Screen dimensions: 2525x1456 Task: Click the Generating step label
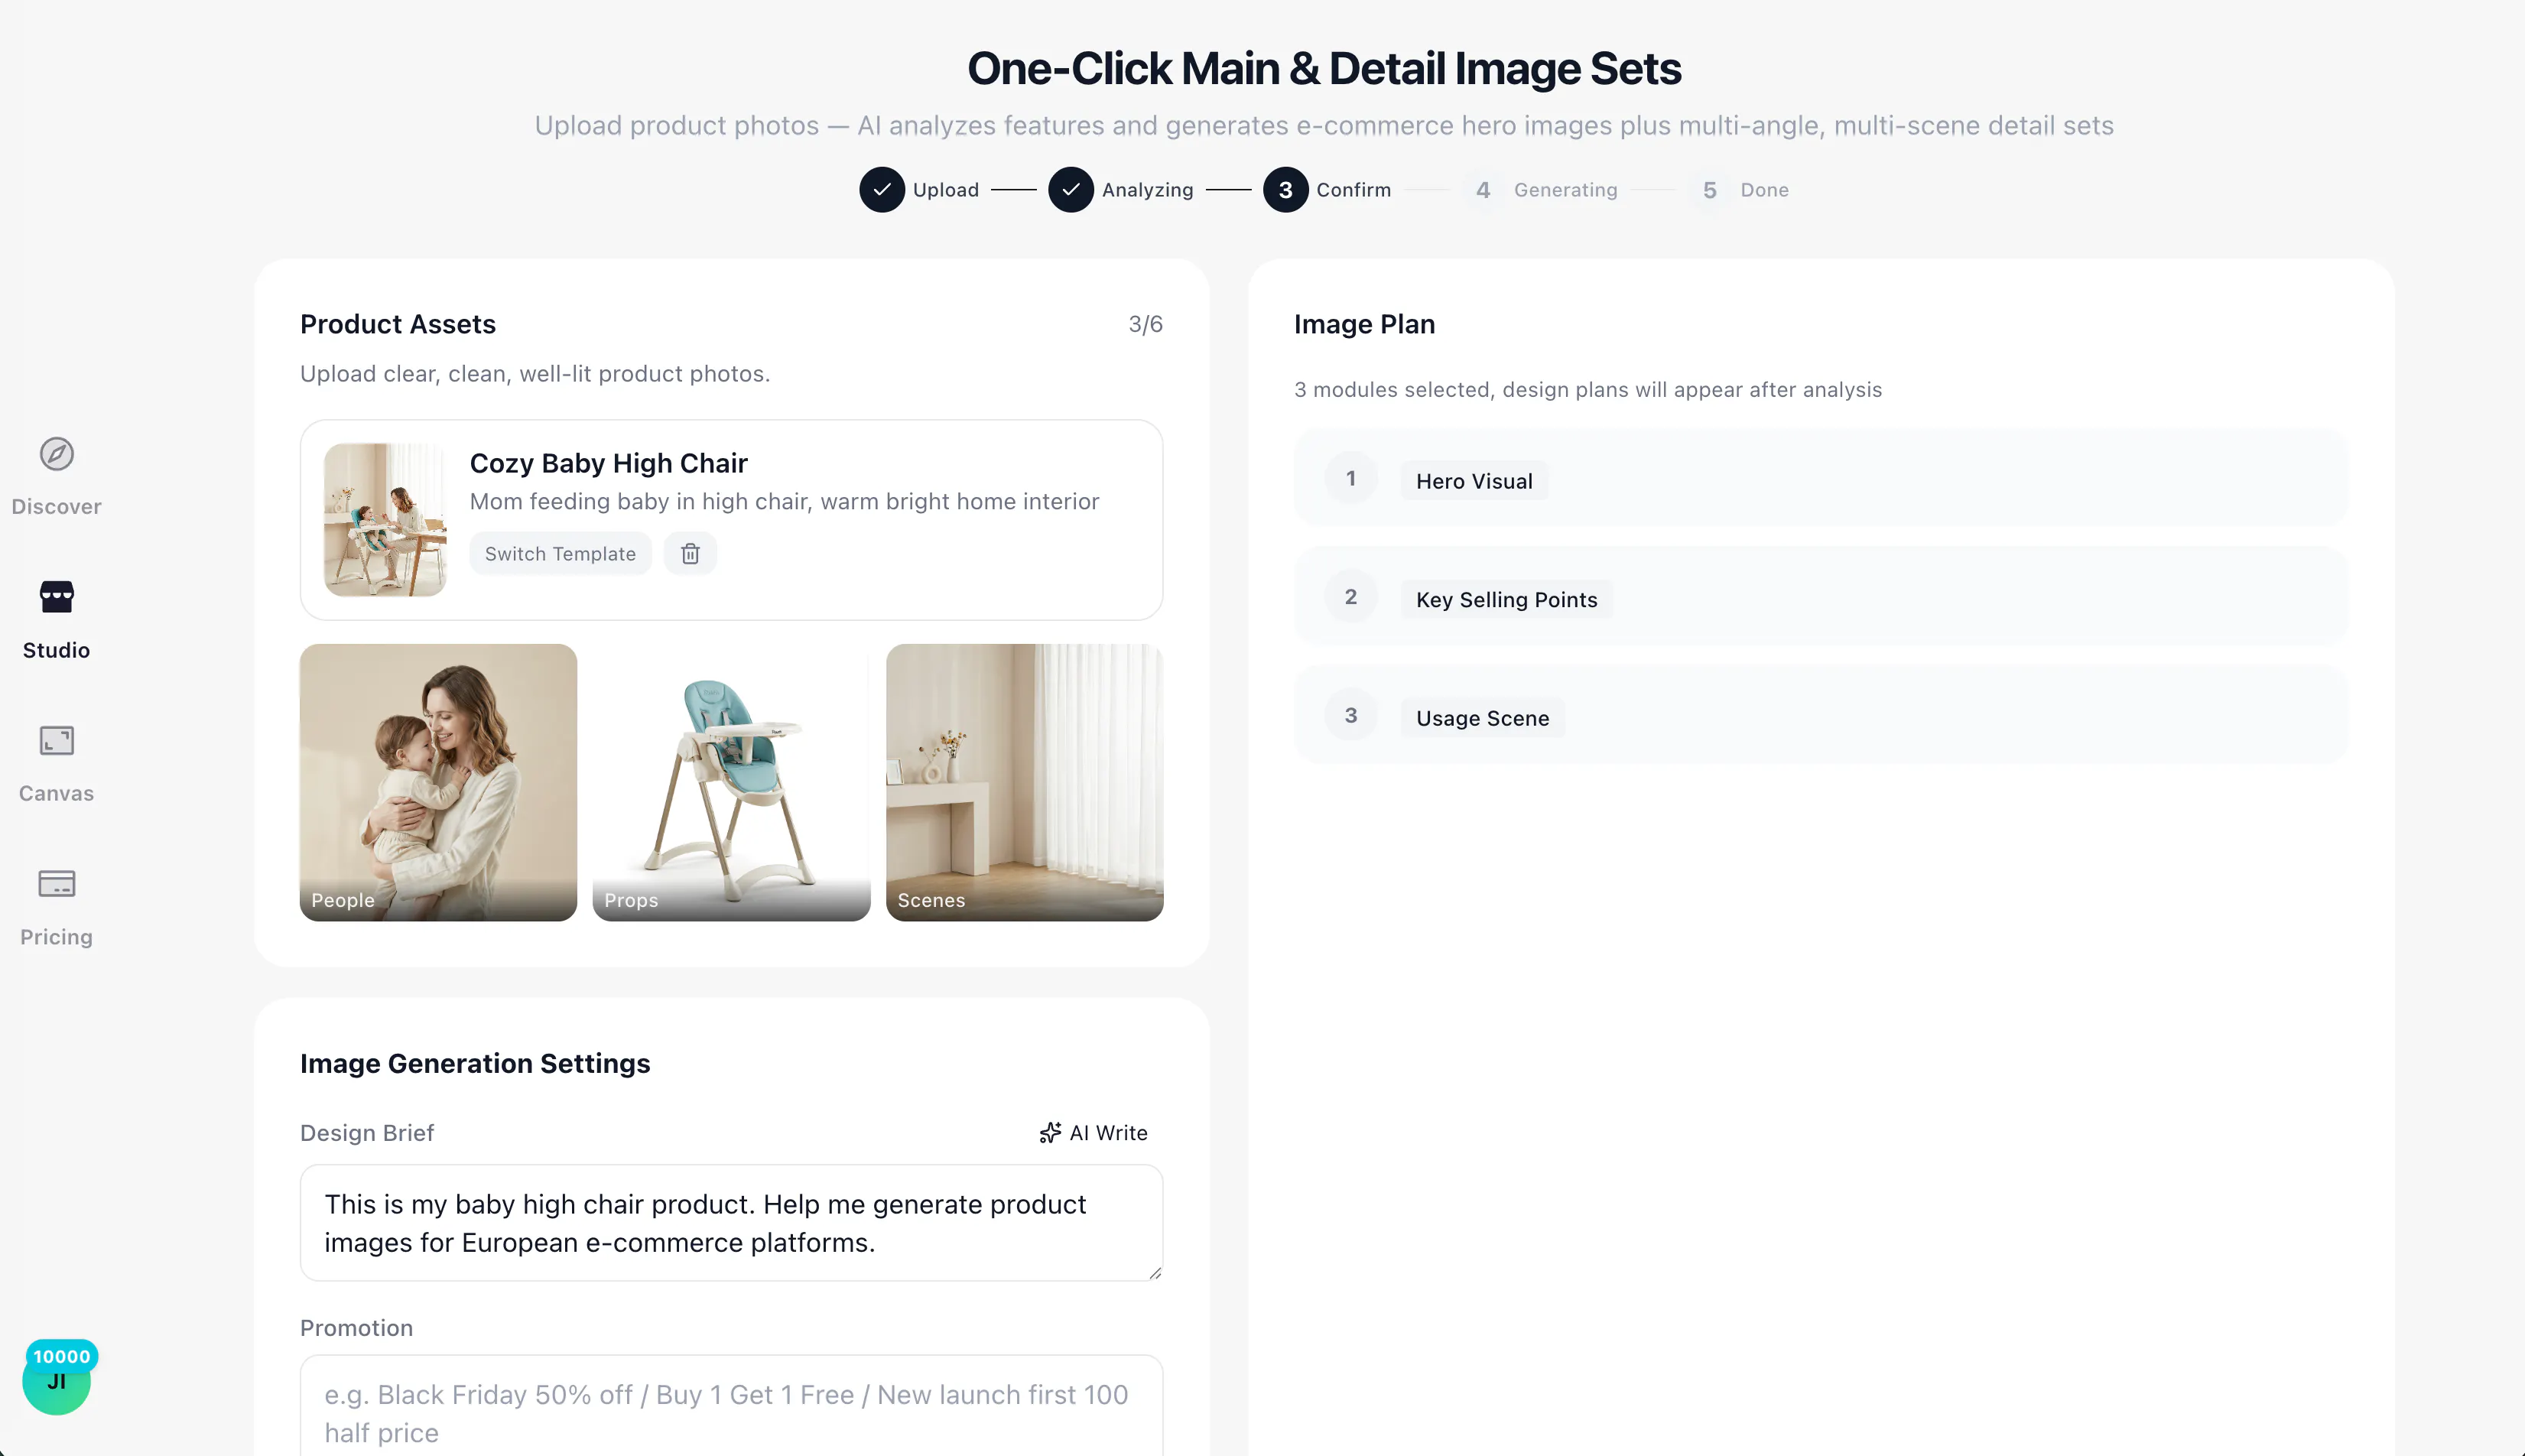(x=1565, y=190)
